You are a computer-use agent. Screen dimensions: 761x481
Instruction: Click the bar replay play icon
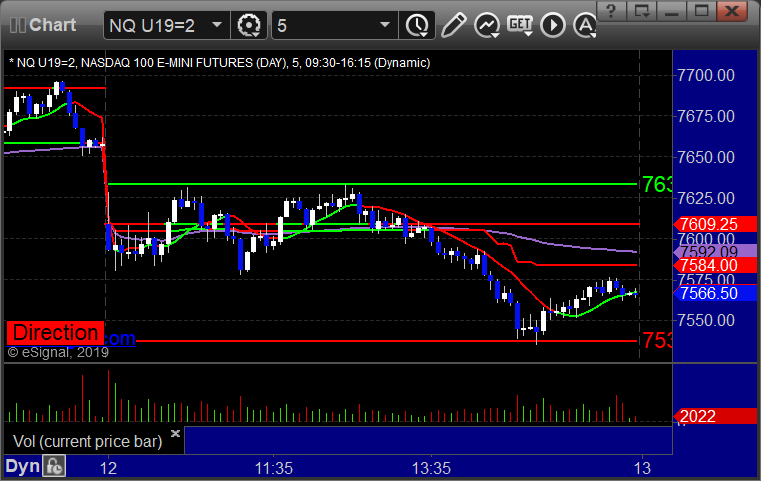[x=553, y=25]
